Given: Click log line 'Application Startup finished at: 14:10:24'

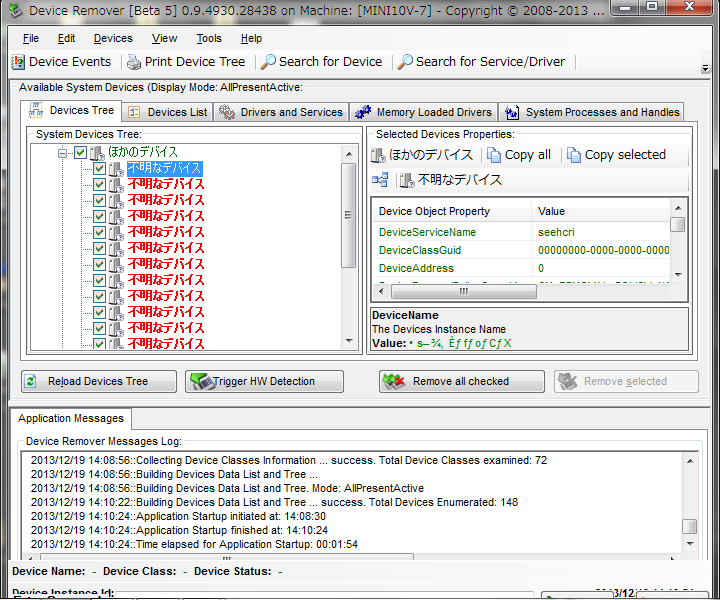Looking at the screenshot, I should (x=179, y=530).
